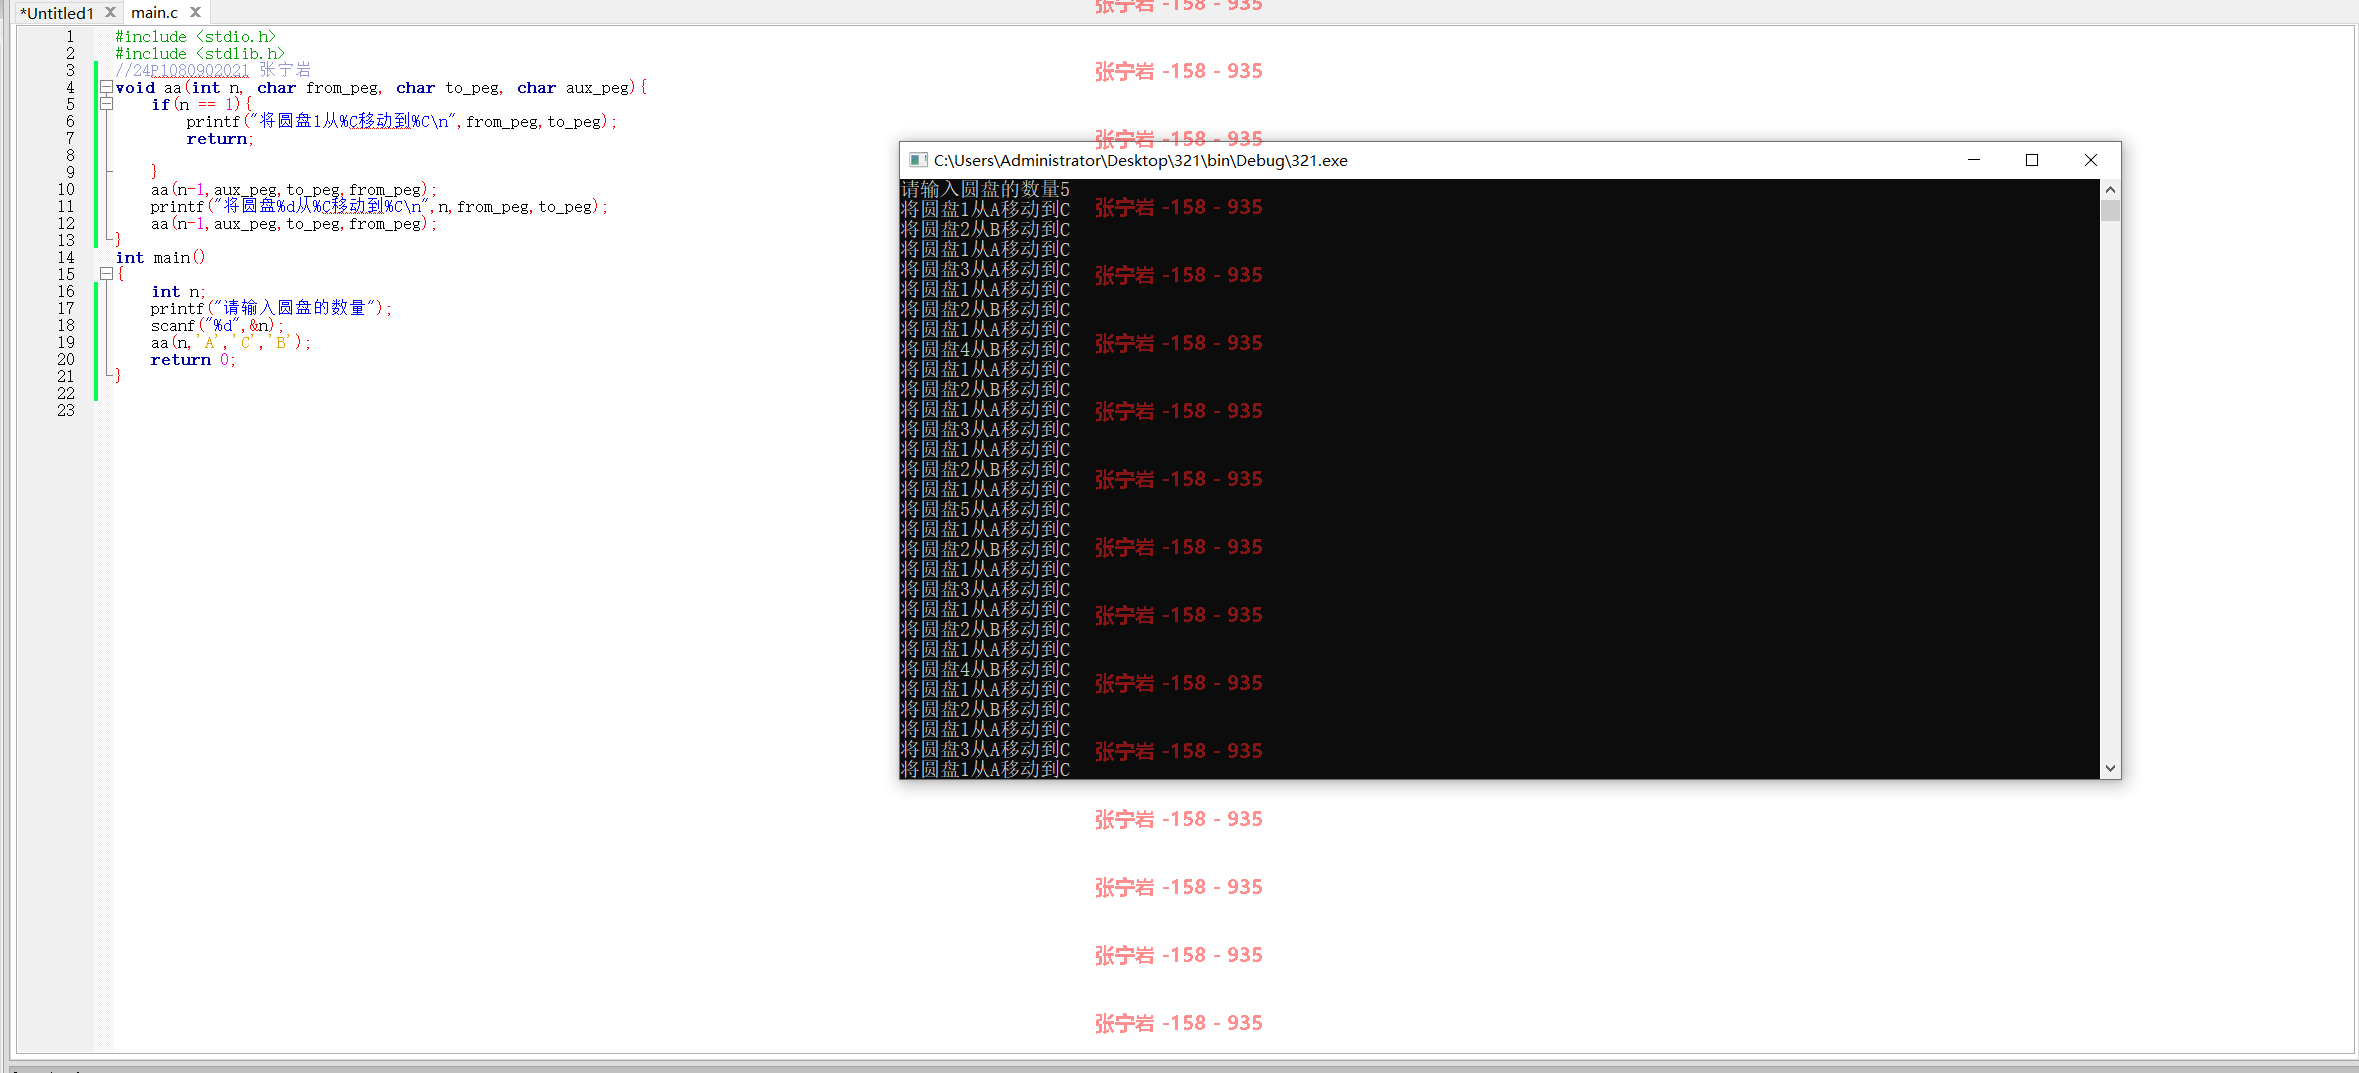Viewport: 2359px width, 1073px height.
Task: Close the 321.exe console window
Action: pos(2090,160)
